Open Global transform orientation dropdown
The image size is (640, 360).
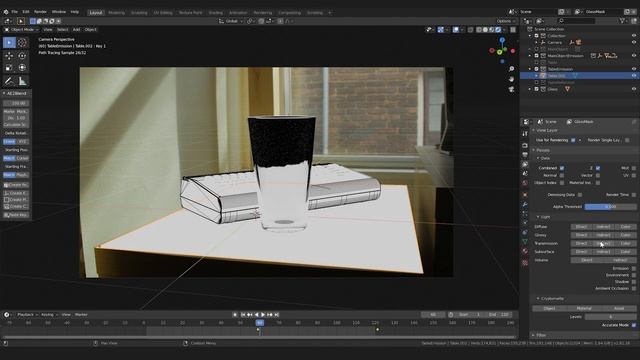[231, 21]
